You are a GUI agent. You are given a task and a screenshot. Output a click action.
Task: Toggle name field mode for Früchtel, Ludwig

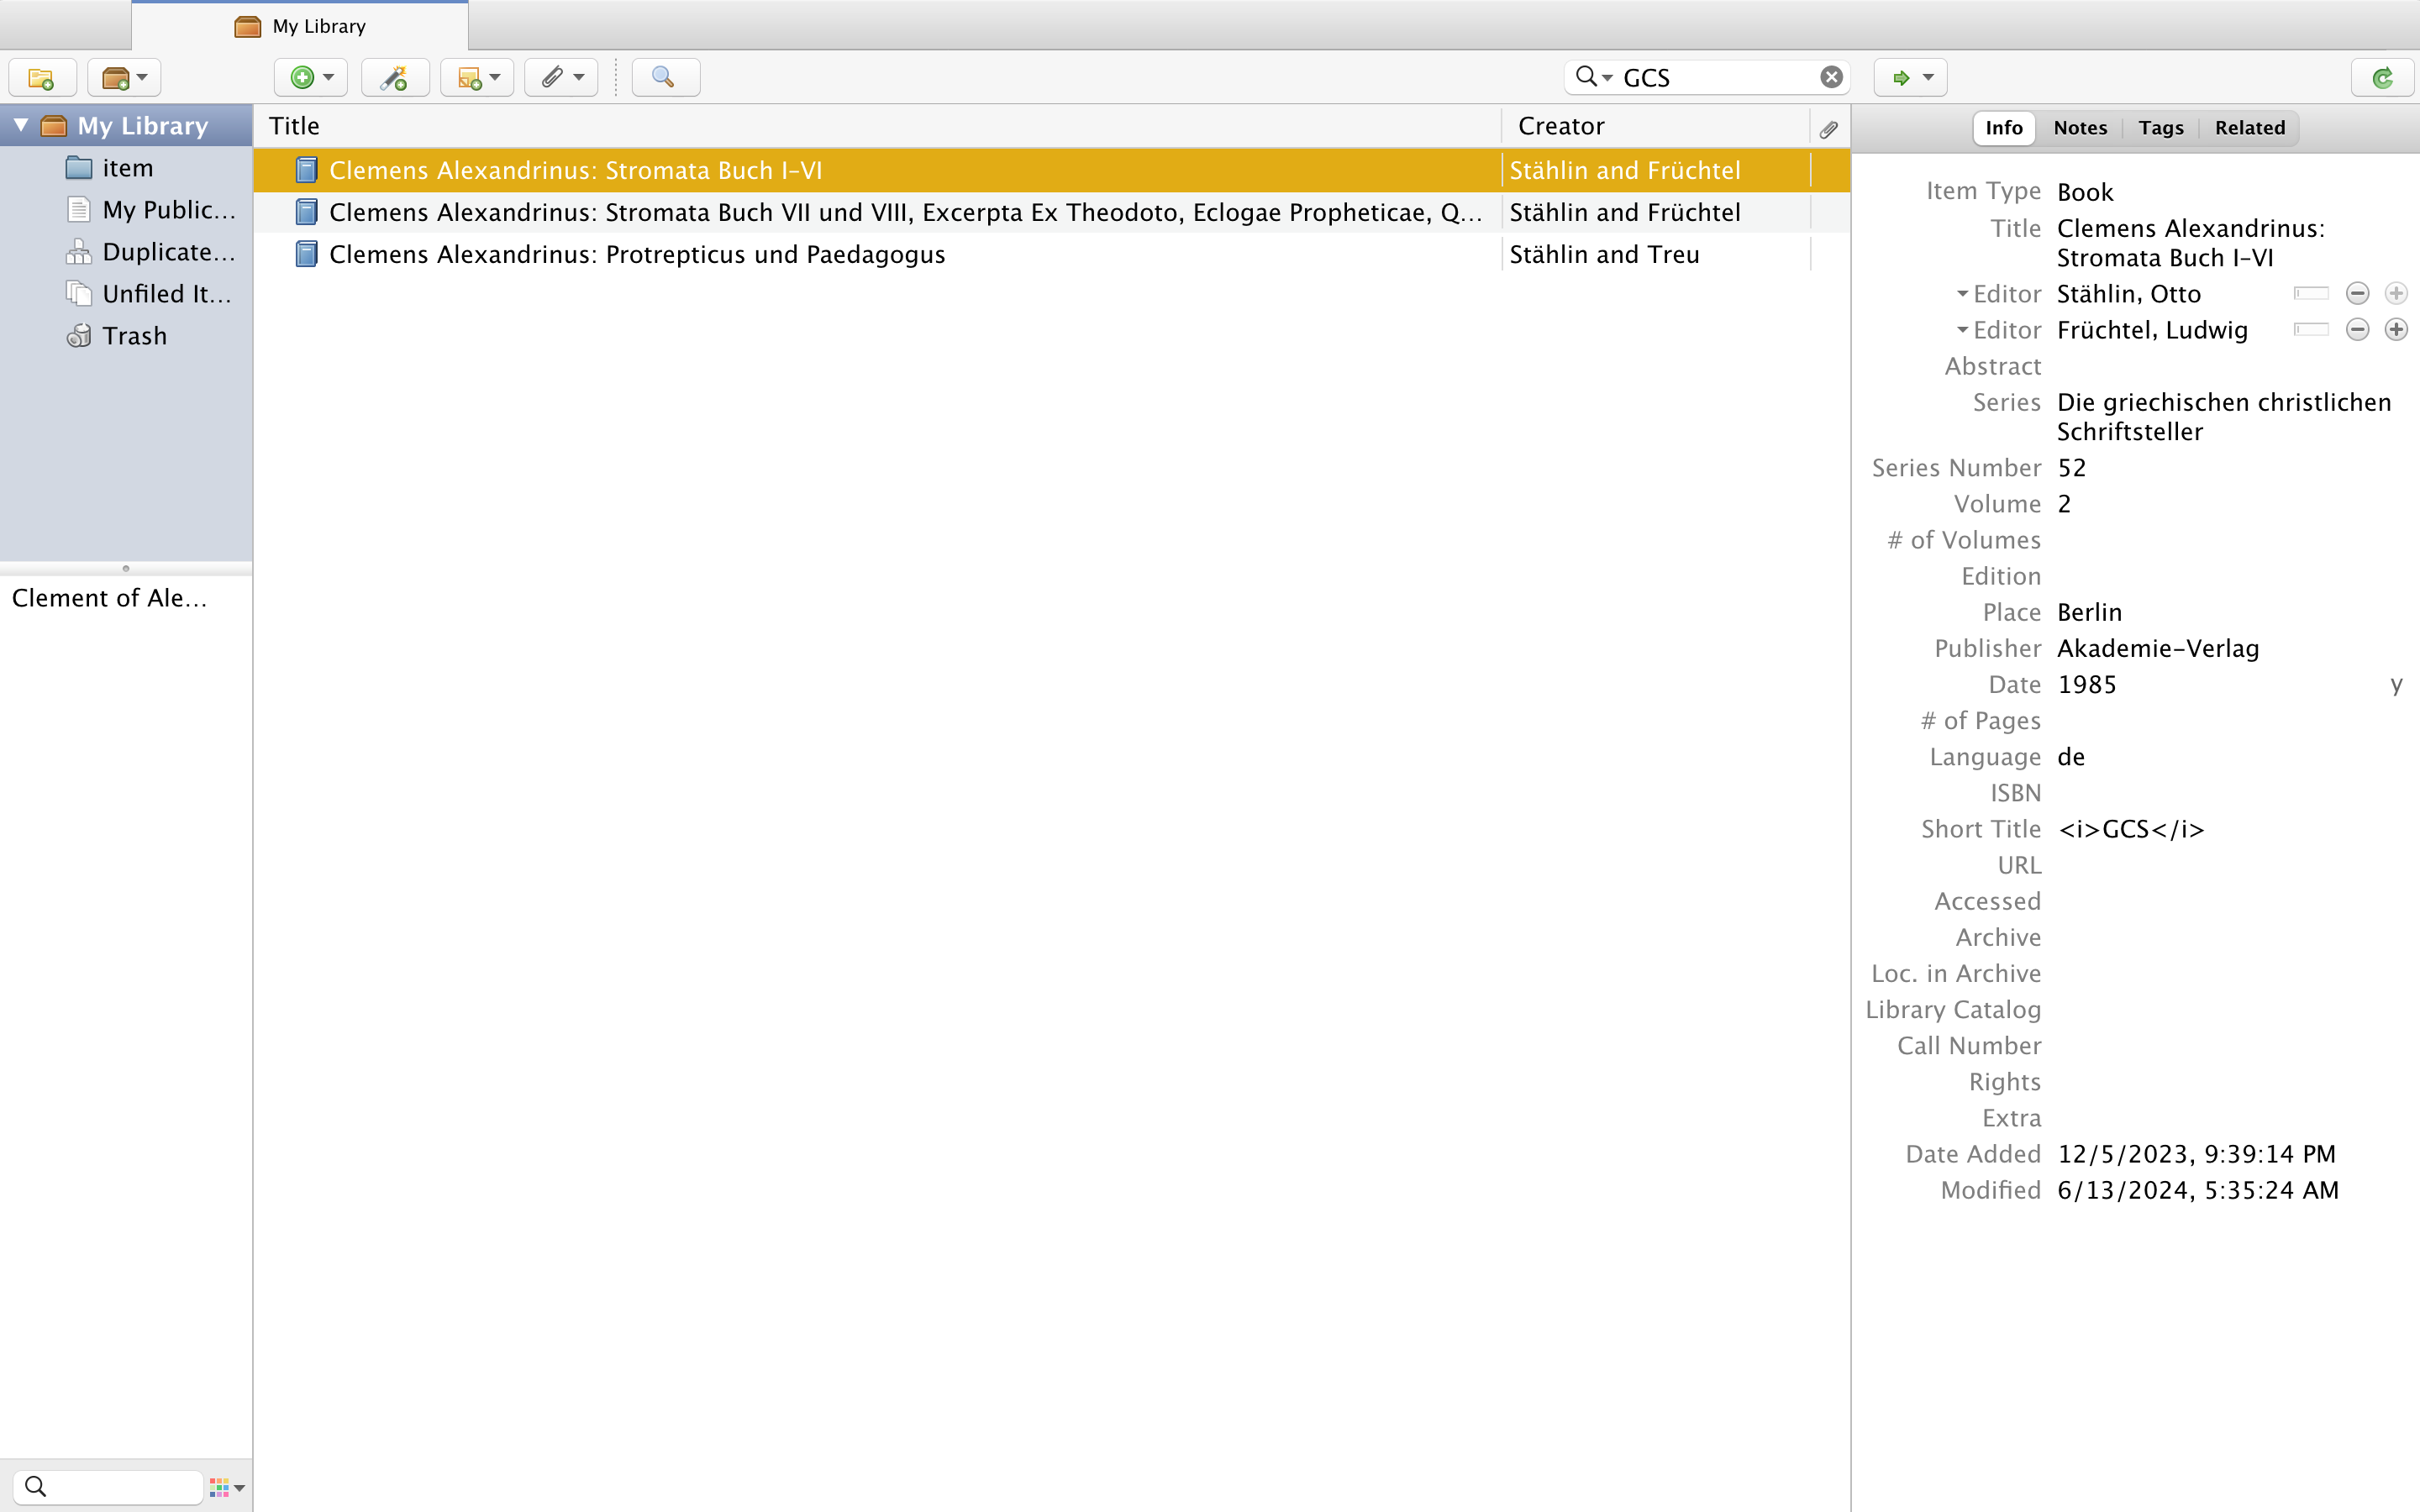point(2311,330)
